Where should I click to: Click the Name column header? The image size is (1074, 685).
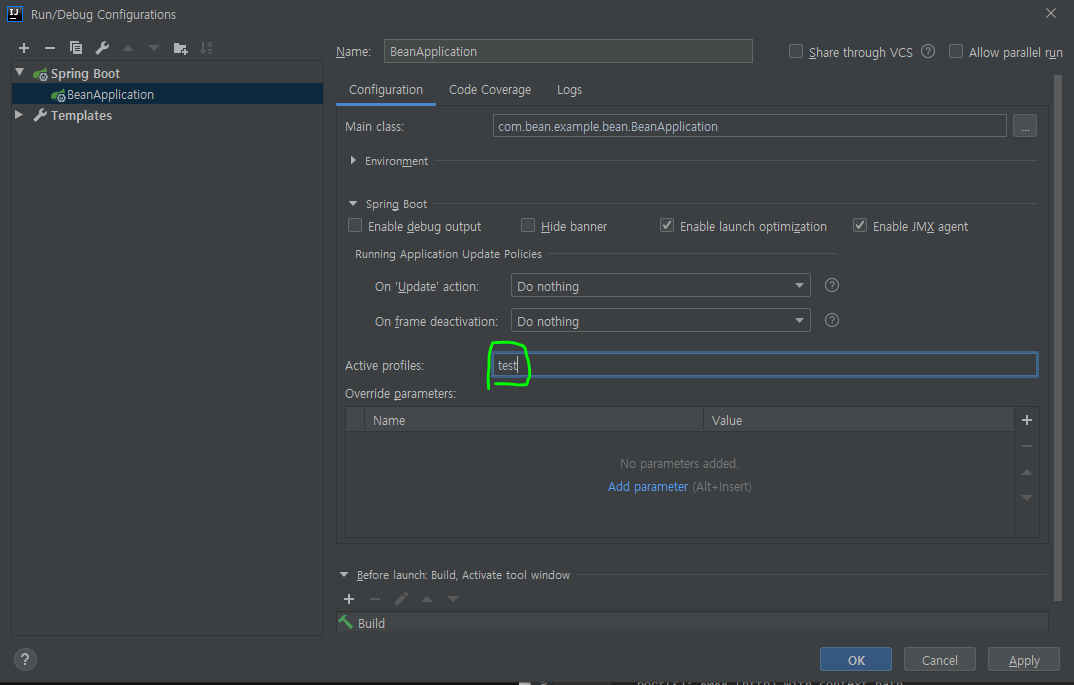(534, 420)
